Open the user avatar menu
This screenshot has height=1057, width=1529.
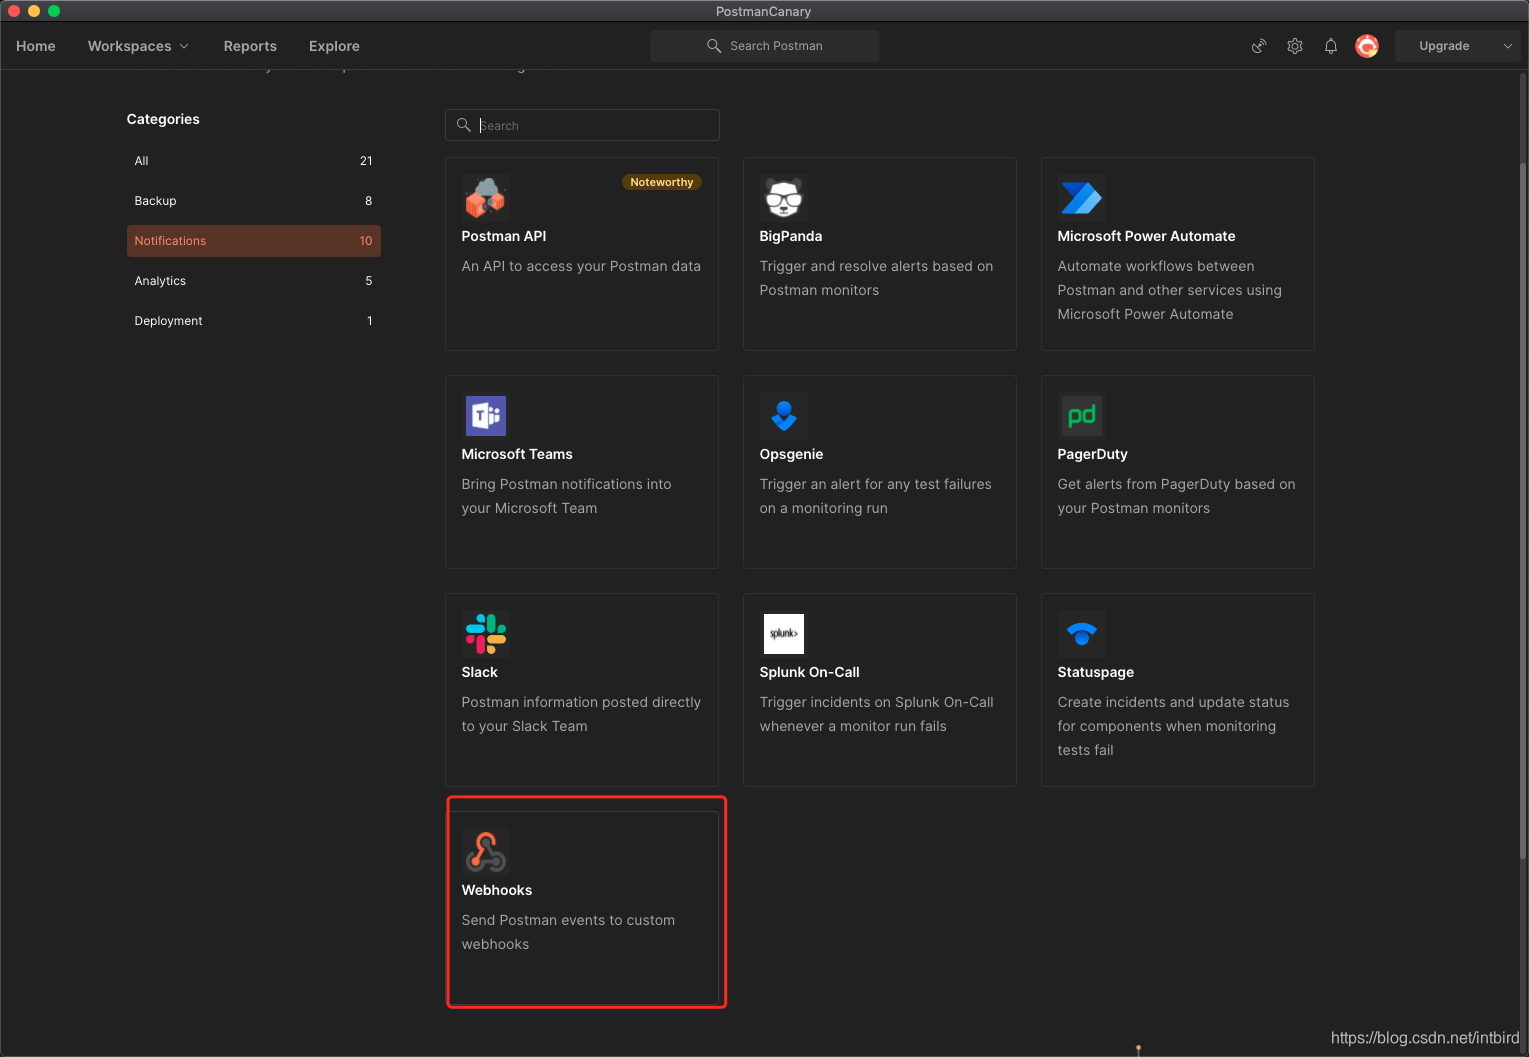(1367, 46)
